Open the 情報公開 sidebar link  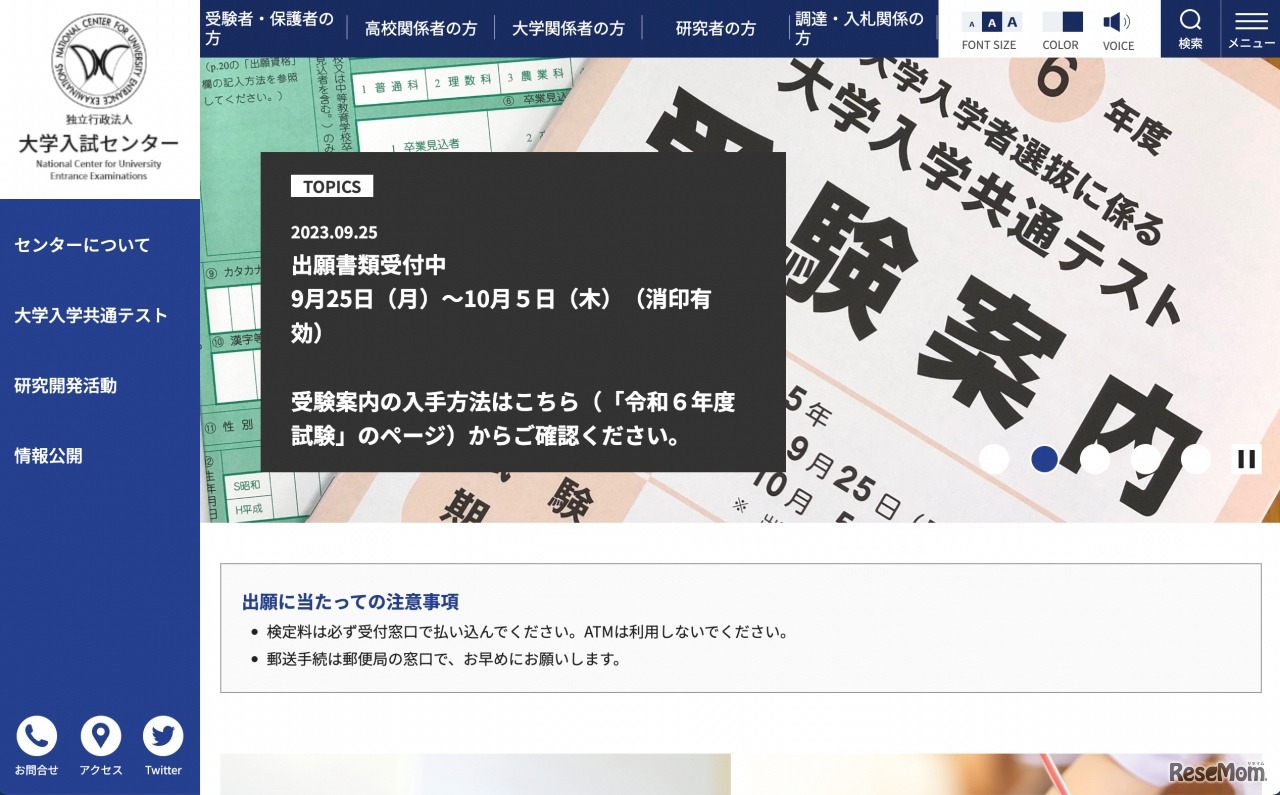(x=48, y=456)
